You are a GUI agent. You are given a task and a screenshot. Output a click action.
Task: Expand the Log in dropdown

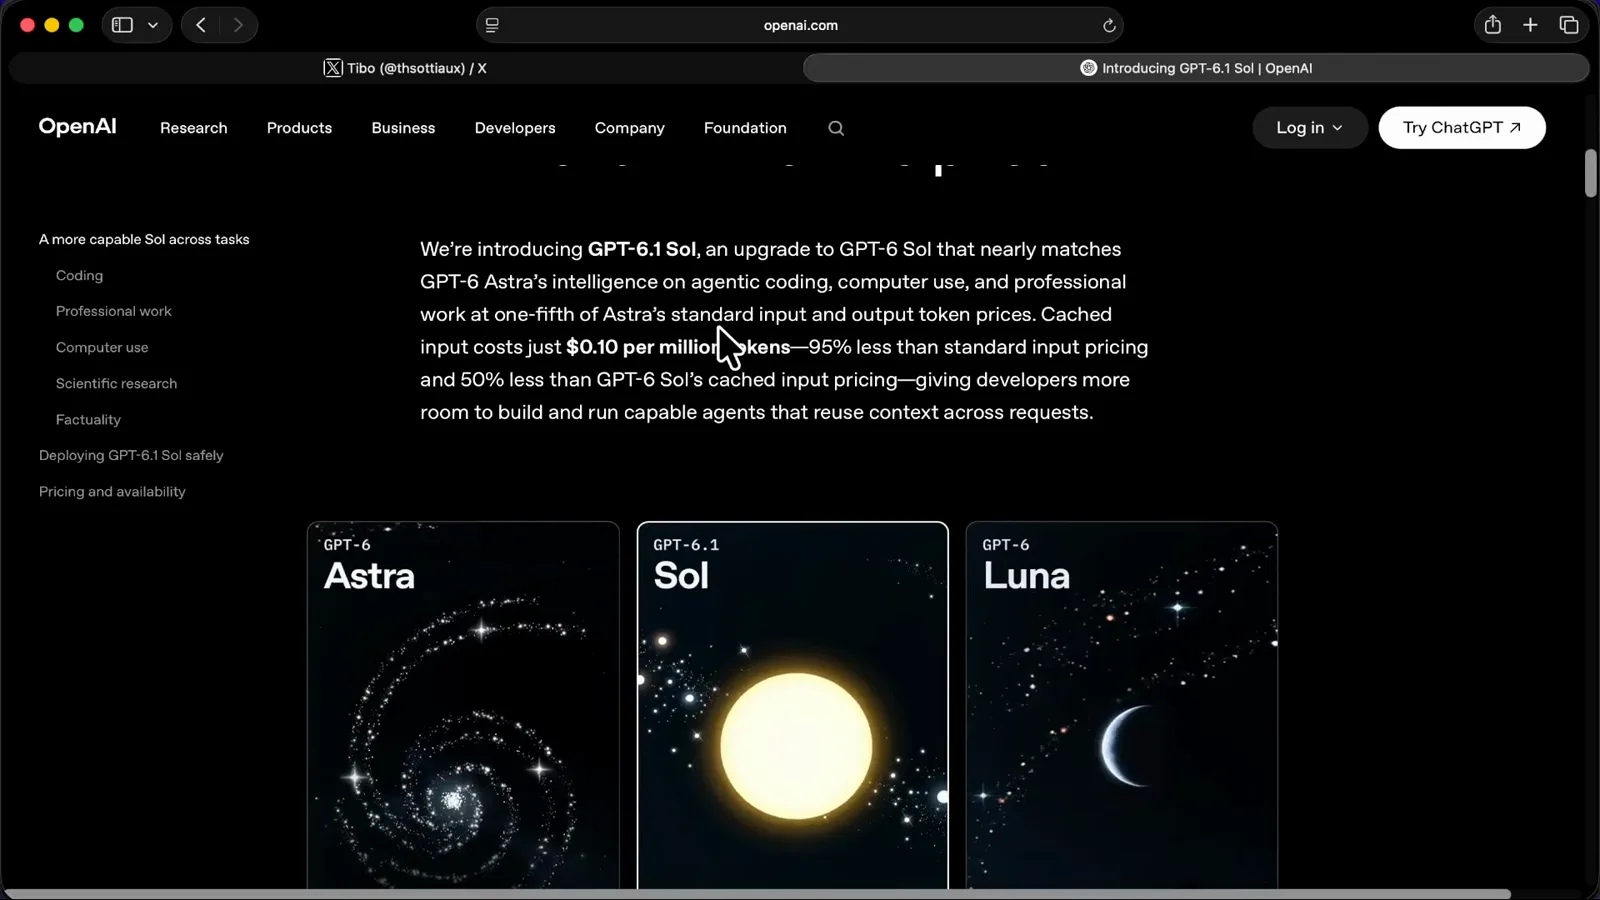coord(1309,128)
